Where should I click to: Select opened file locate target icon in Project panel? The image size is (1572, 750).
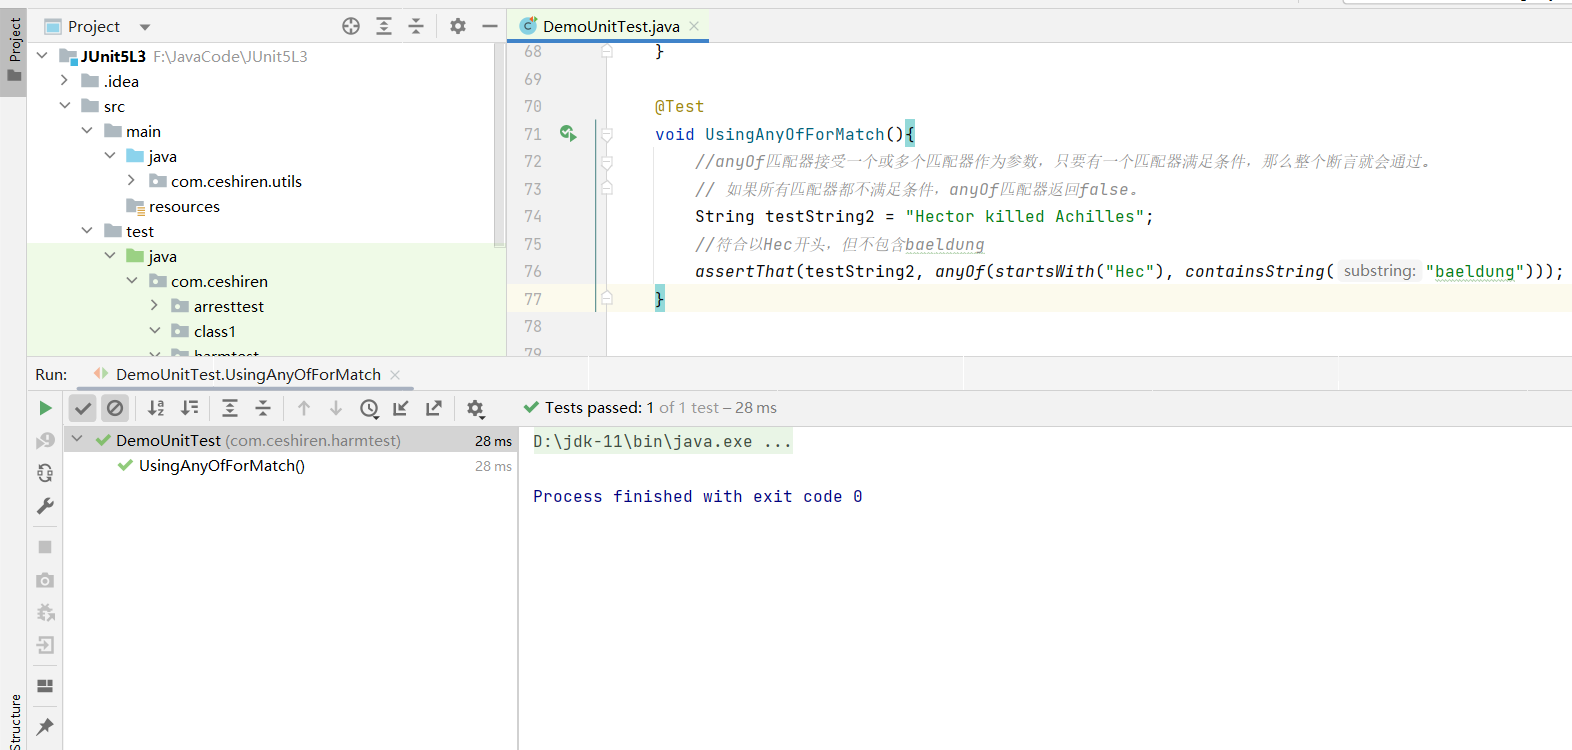(x=351, y=27)
